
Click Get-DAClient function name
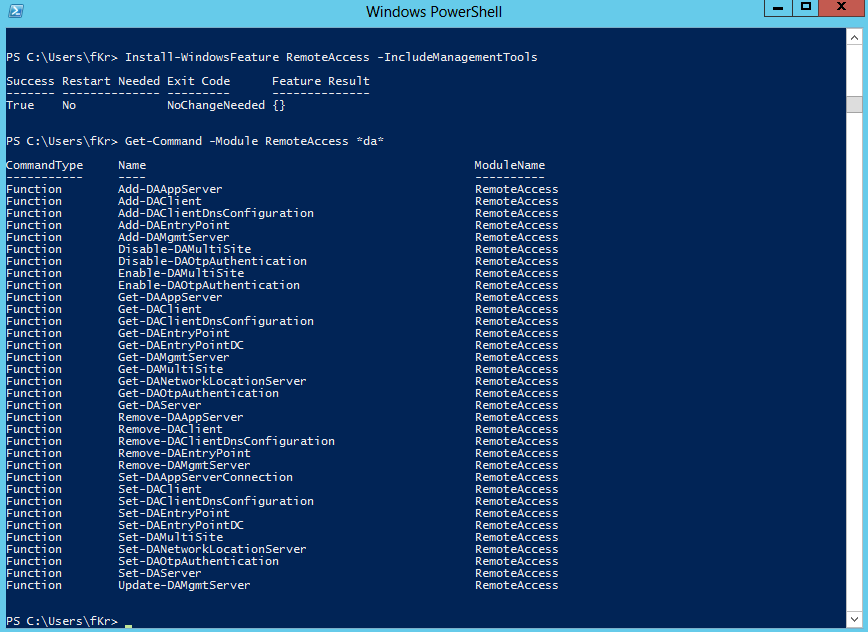tap(159, 309)
